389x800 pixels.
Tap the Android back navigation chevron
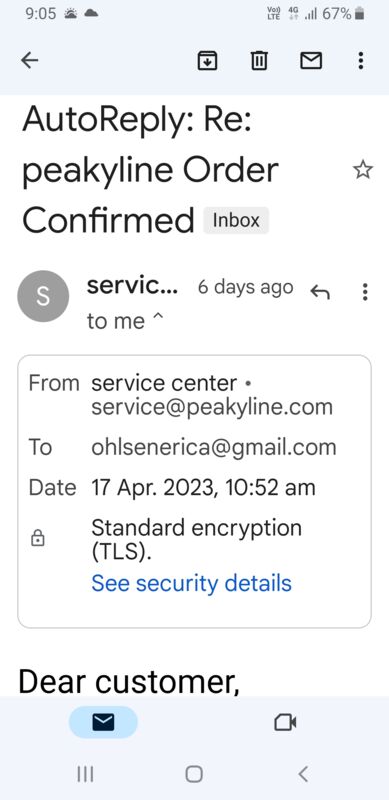[x=303, y=774]
